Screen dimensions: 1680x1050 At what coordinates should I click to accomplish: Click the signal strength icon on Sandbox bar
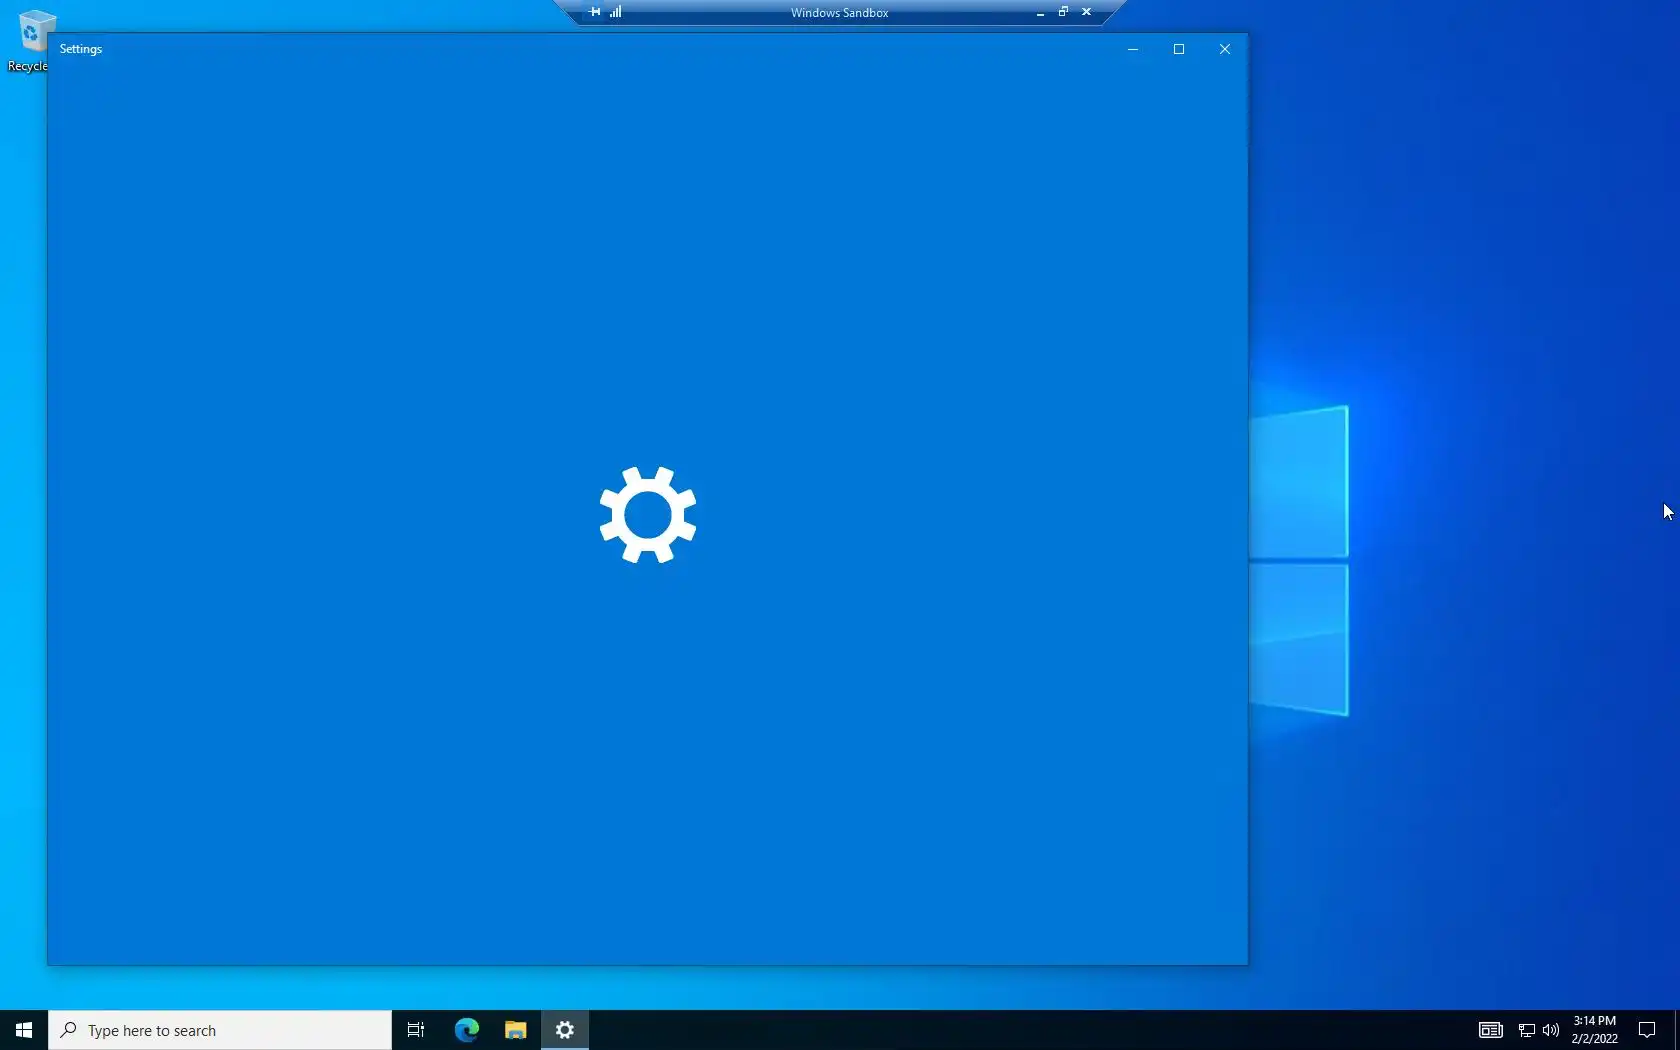point(616,12)
